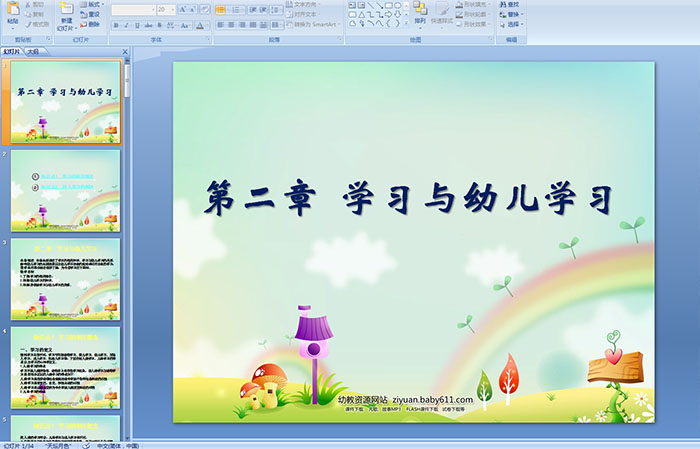Open the Shape Effects (形状效果) menu
The image size is (700, 449).
(474, 24)
